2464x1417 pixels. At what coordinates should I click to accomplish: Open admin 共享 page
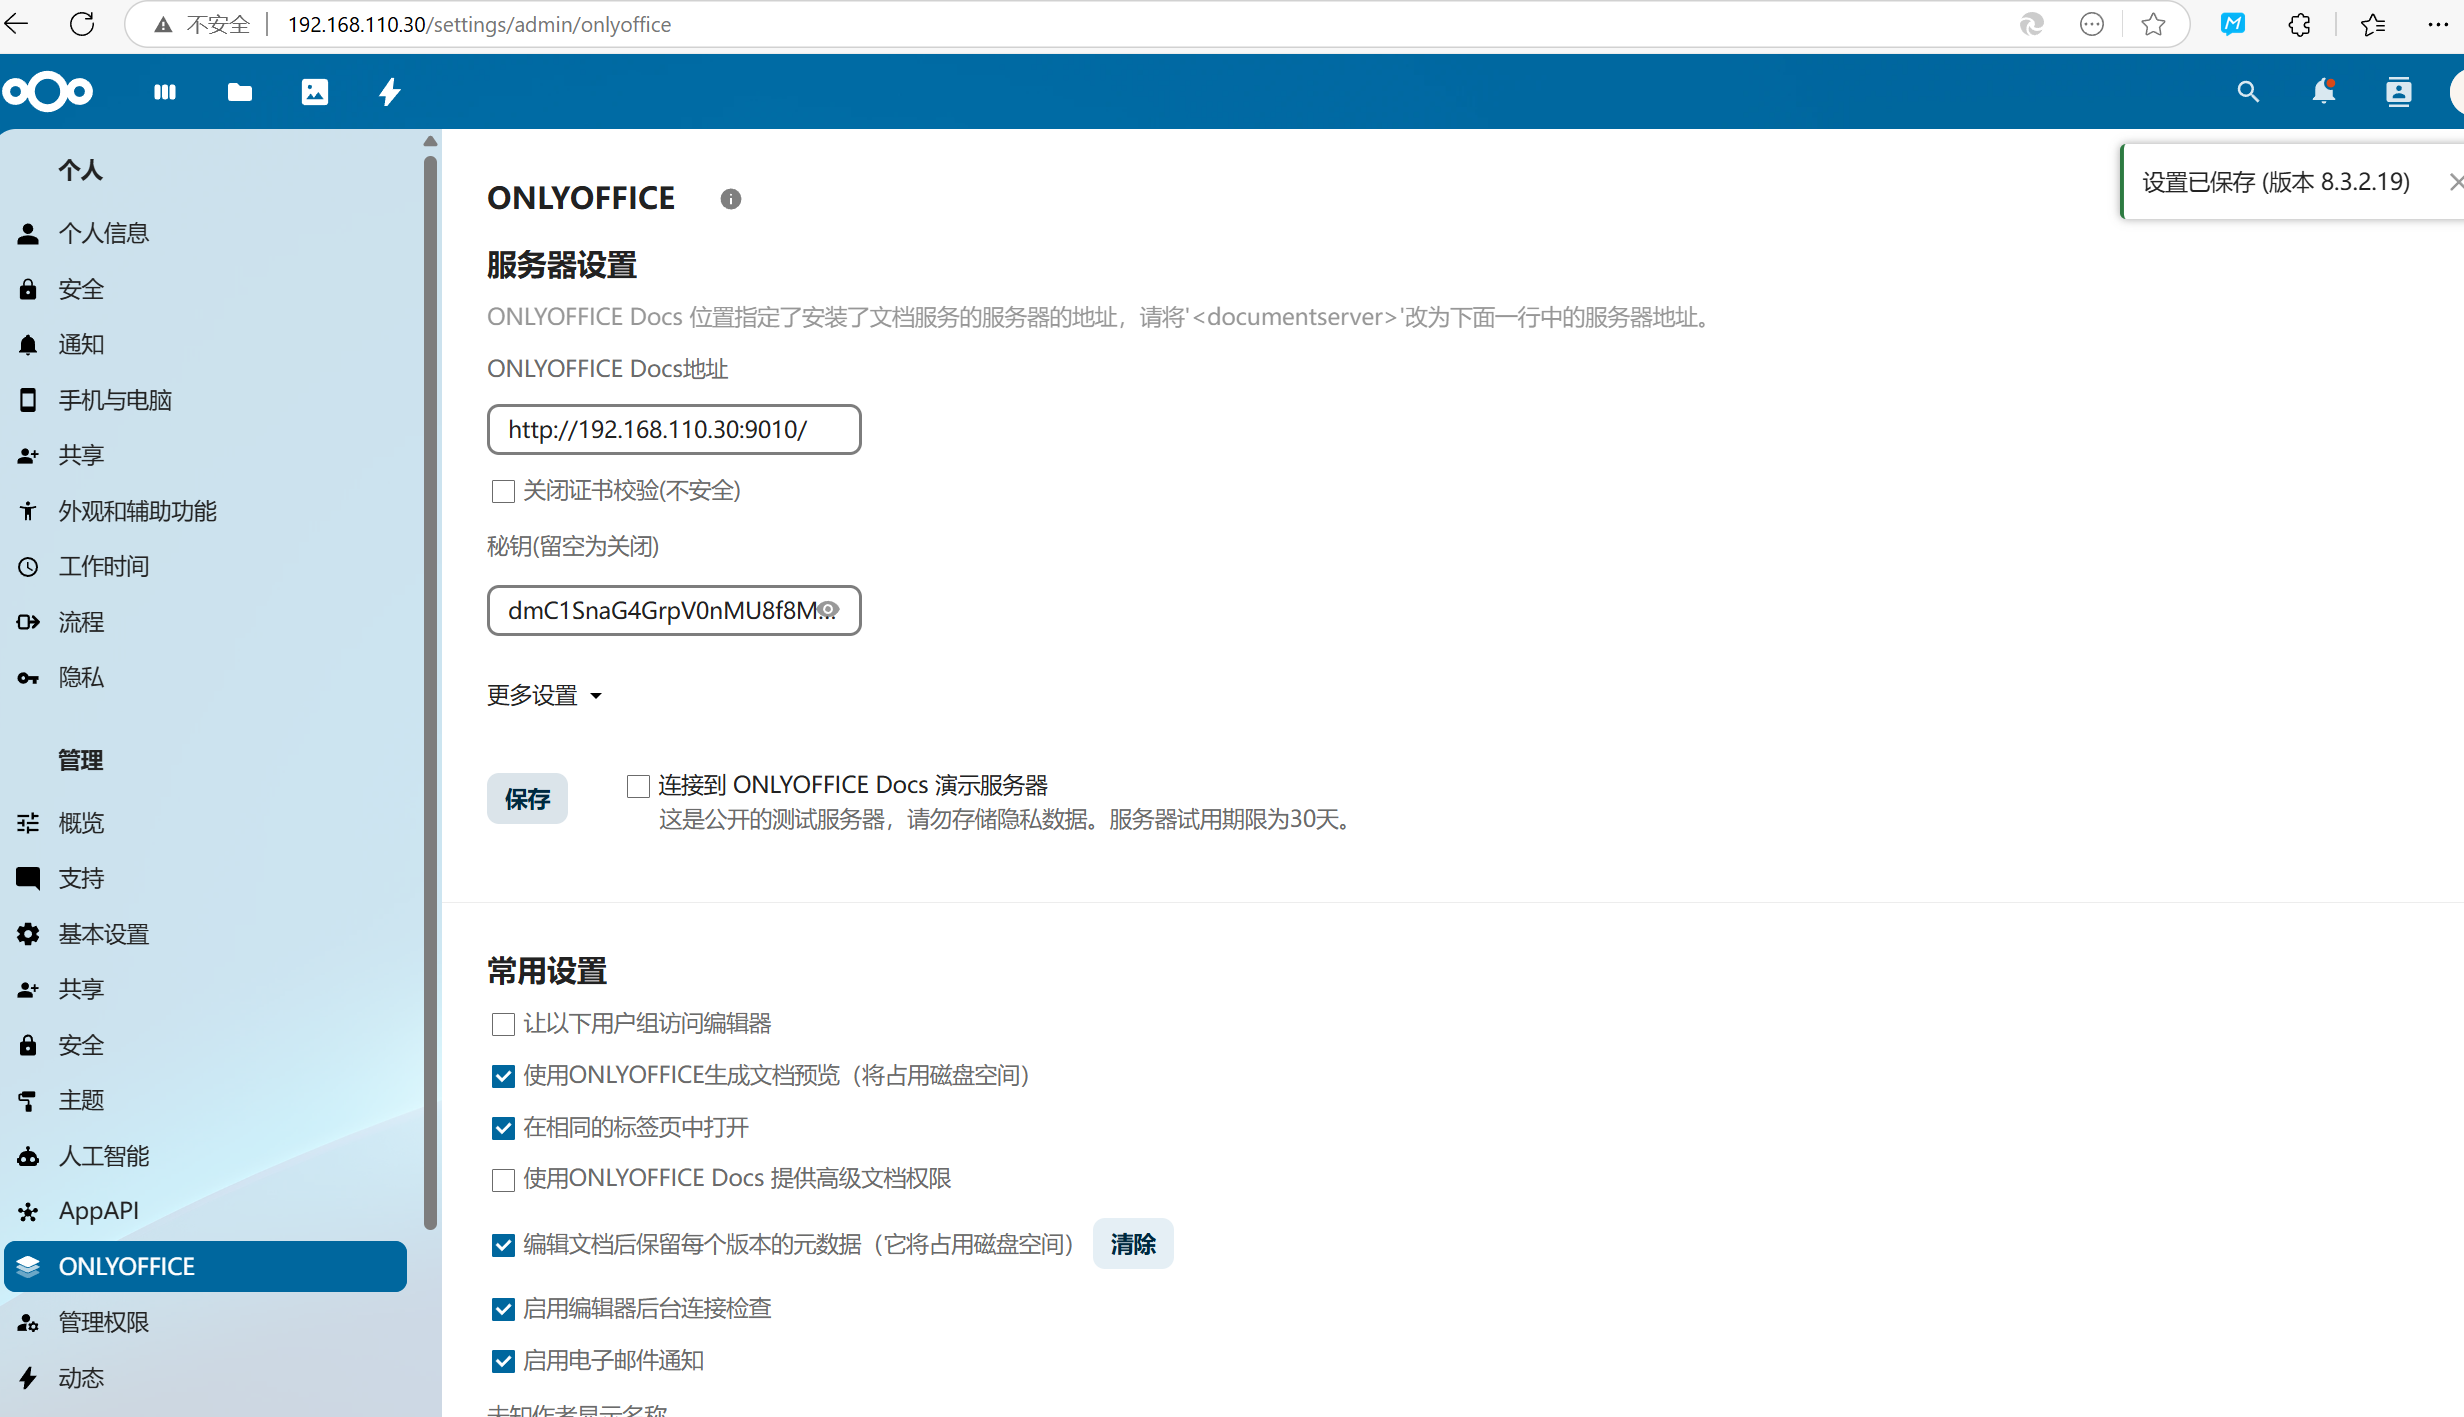pyautogui.click(x=205, y=990)
